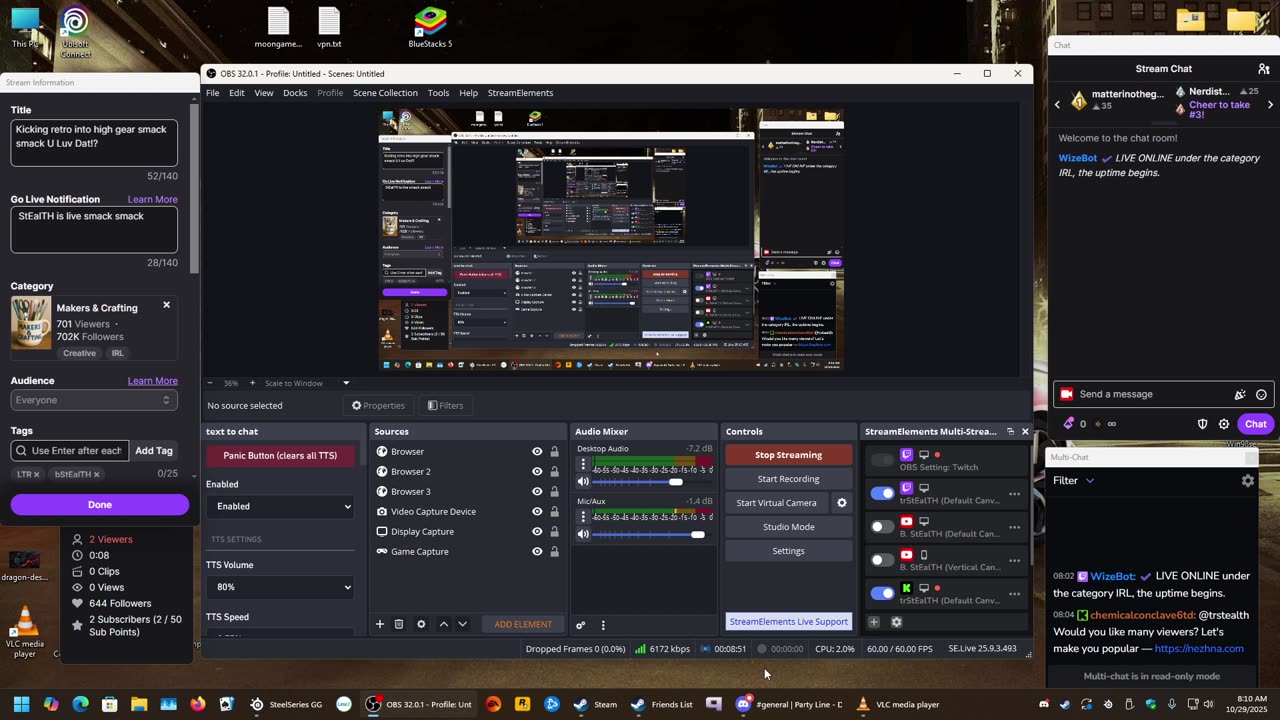Image resolution: width=1280 pixels, height=720 pixels.
Task: Hide the Browser 3 source
Action: tap(537, 492)
